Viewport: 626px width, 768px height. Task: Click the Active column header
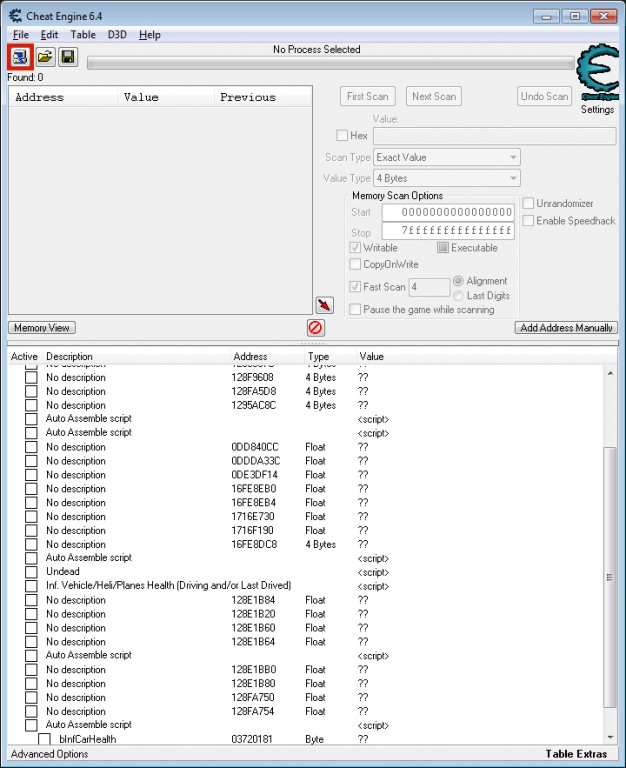[24, 357]
